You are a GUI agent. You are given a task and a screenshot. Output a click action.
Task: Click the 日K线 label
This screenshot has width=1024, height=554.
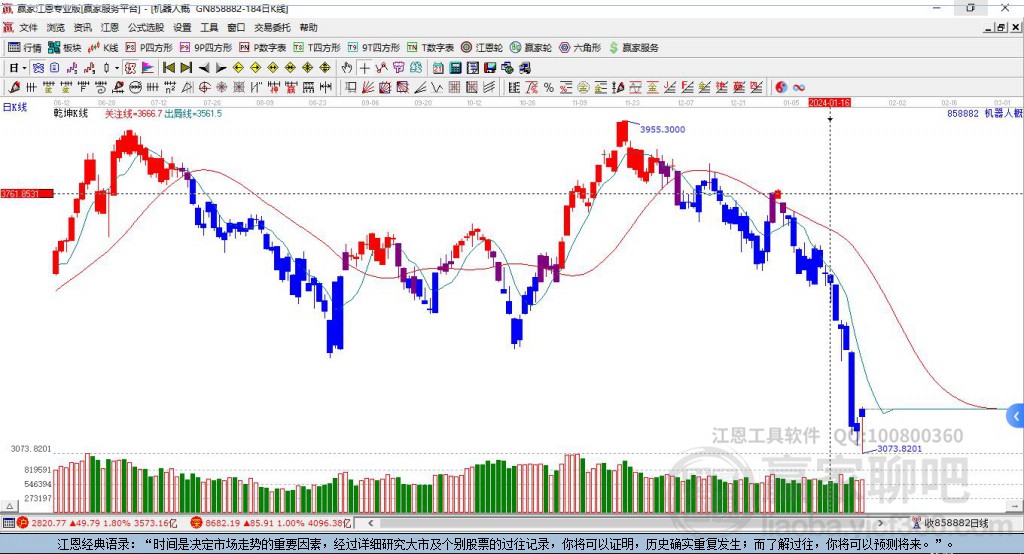pos(14,107)
